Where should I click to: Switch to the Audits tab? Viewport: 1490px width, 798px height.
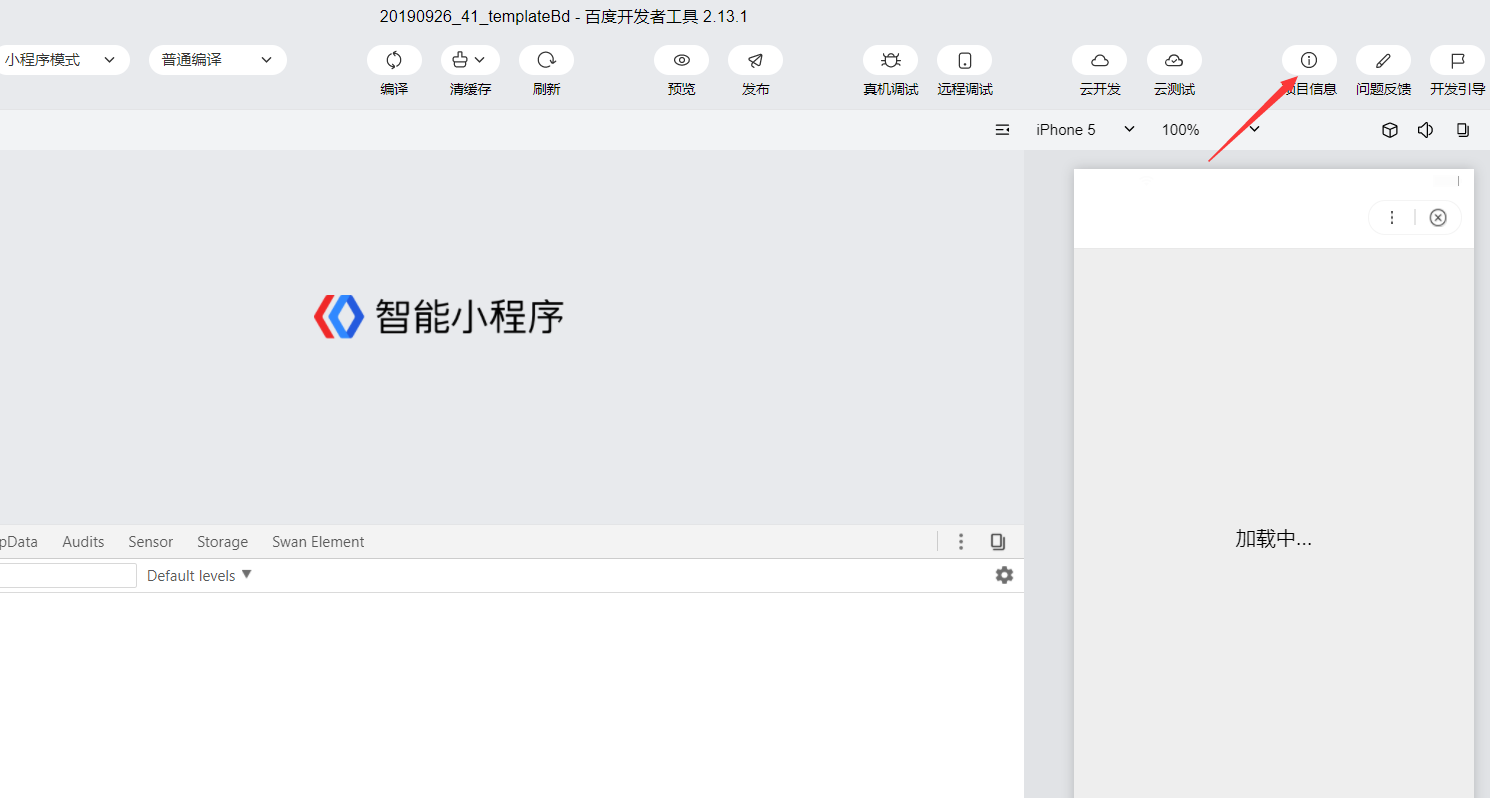click(x=83, y=541)
